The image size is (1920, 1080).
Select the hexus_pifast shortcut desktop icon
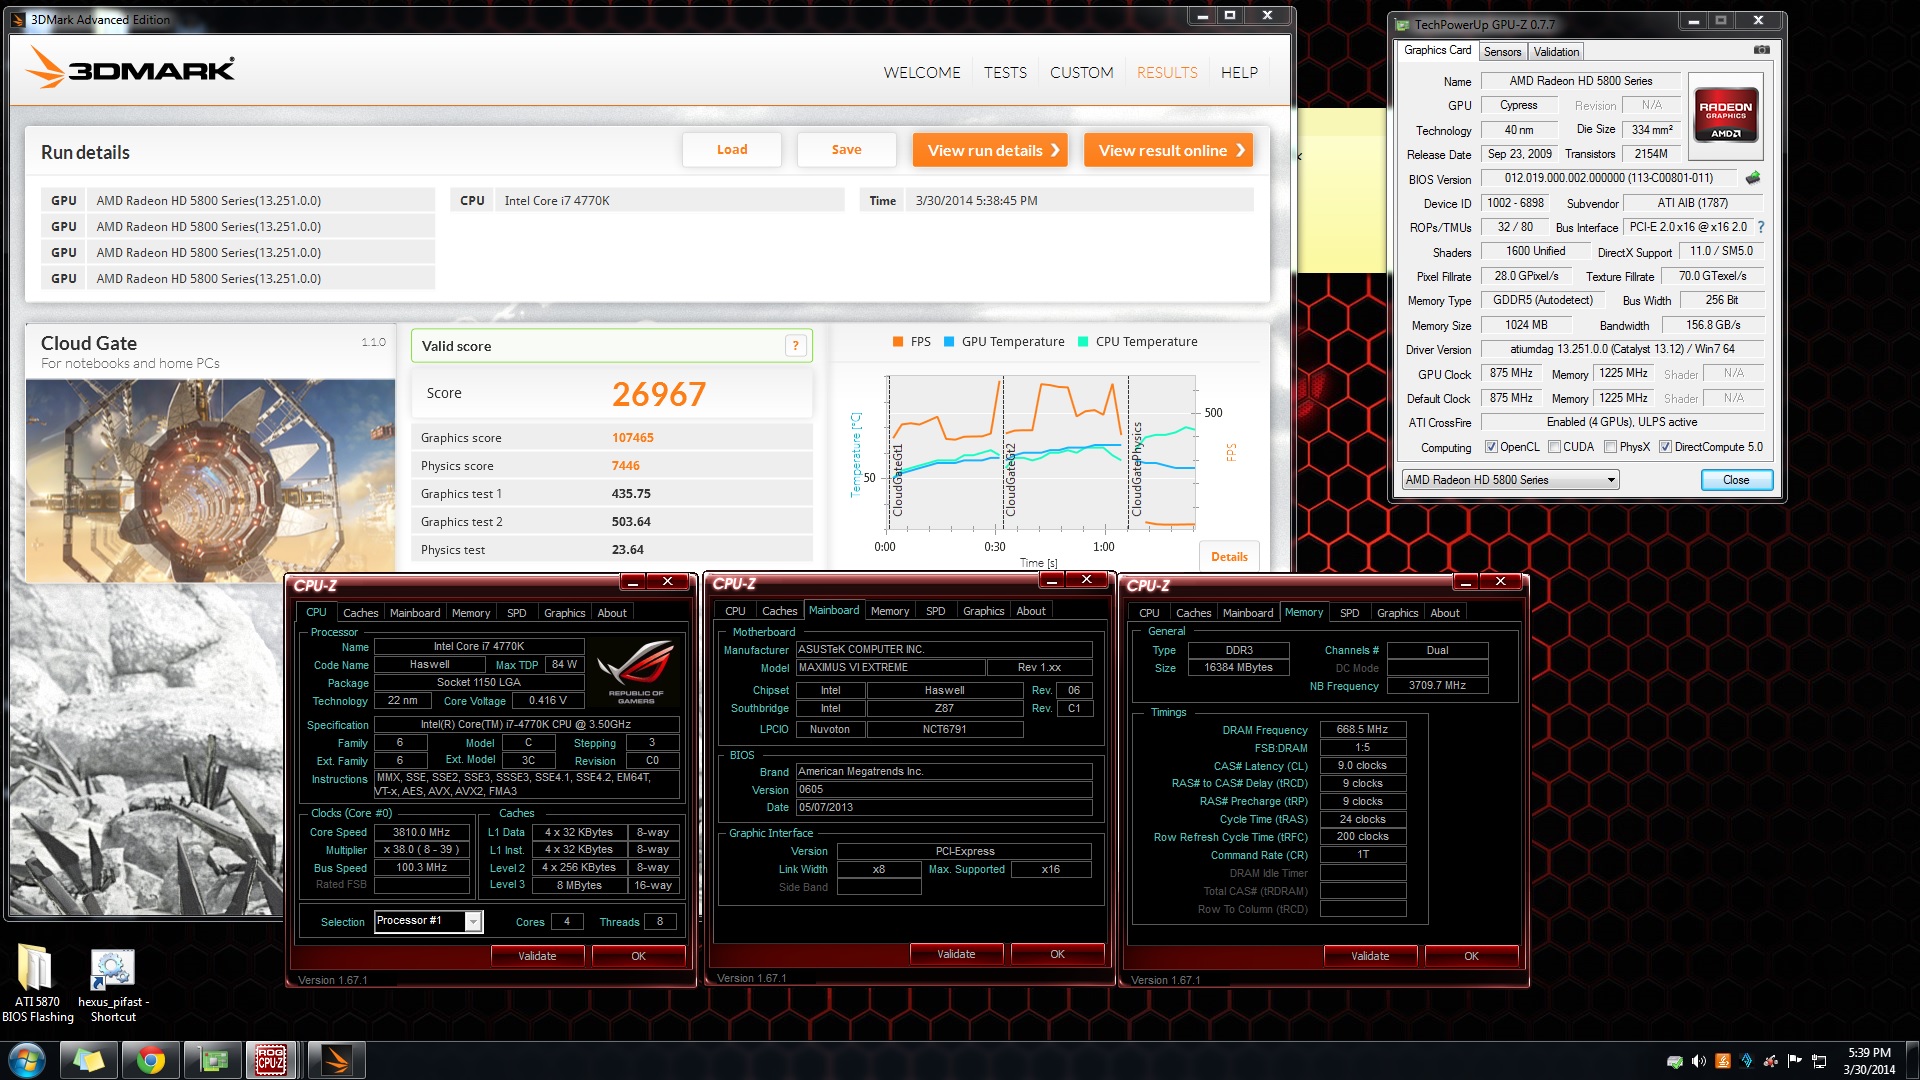(x=113, y=985)
